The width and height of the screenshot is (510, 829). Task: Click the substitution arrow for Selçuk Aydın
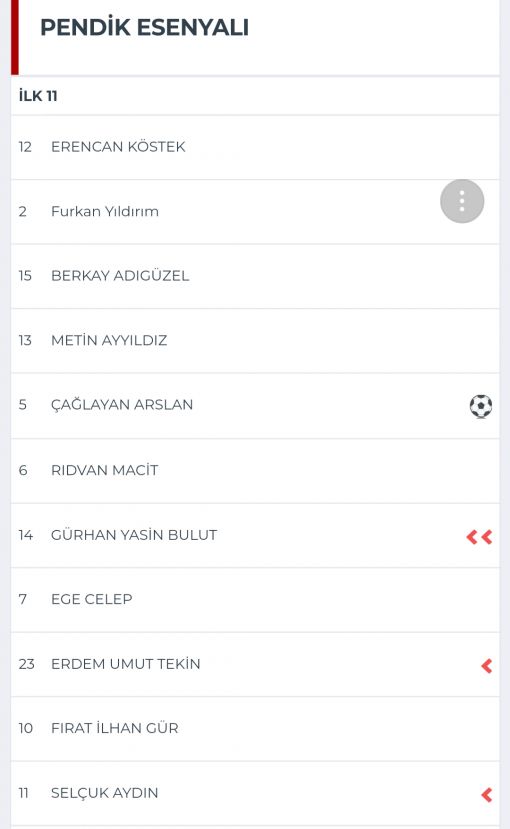pyautogui.click(x=487, y=795)
